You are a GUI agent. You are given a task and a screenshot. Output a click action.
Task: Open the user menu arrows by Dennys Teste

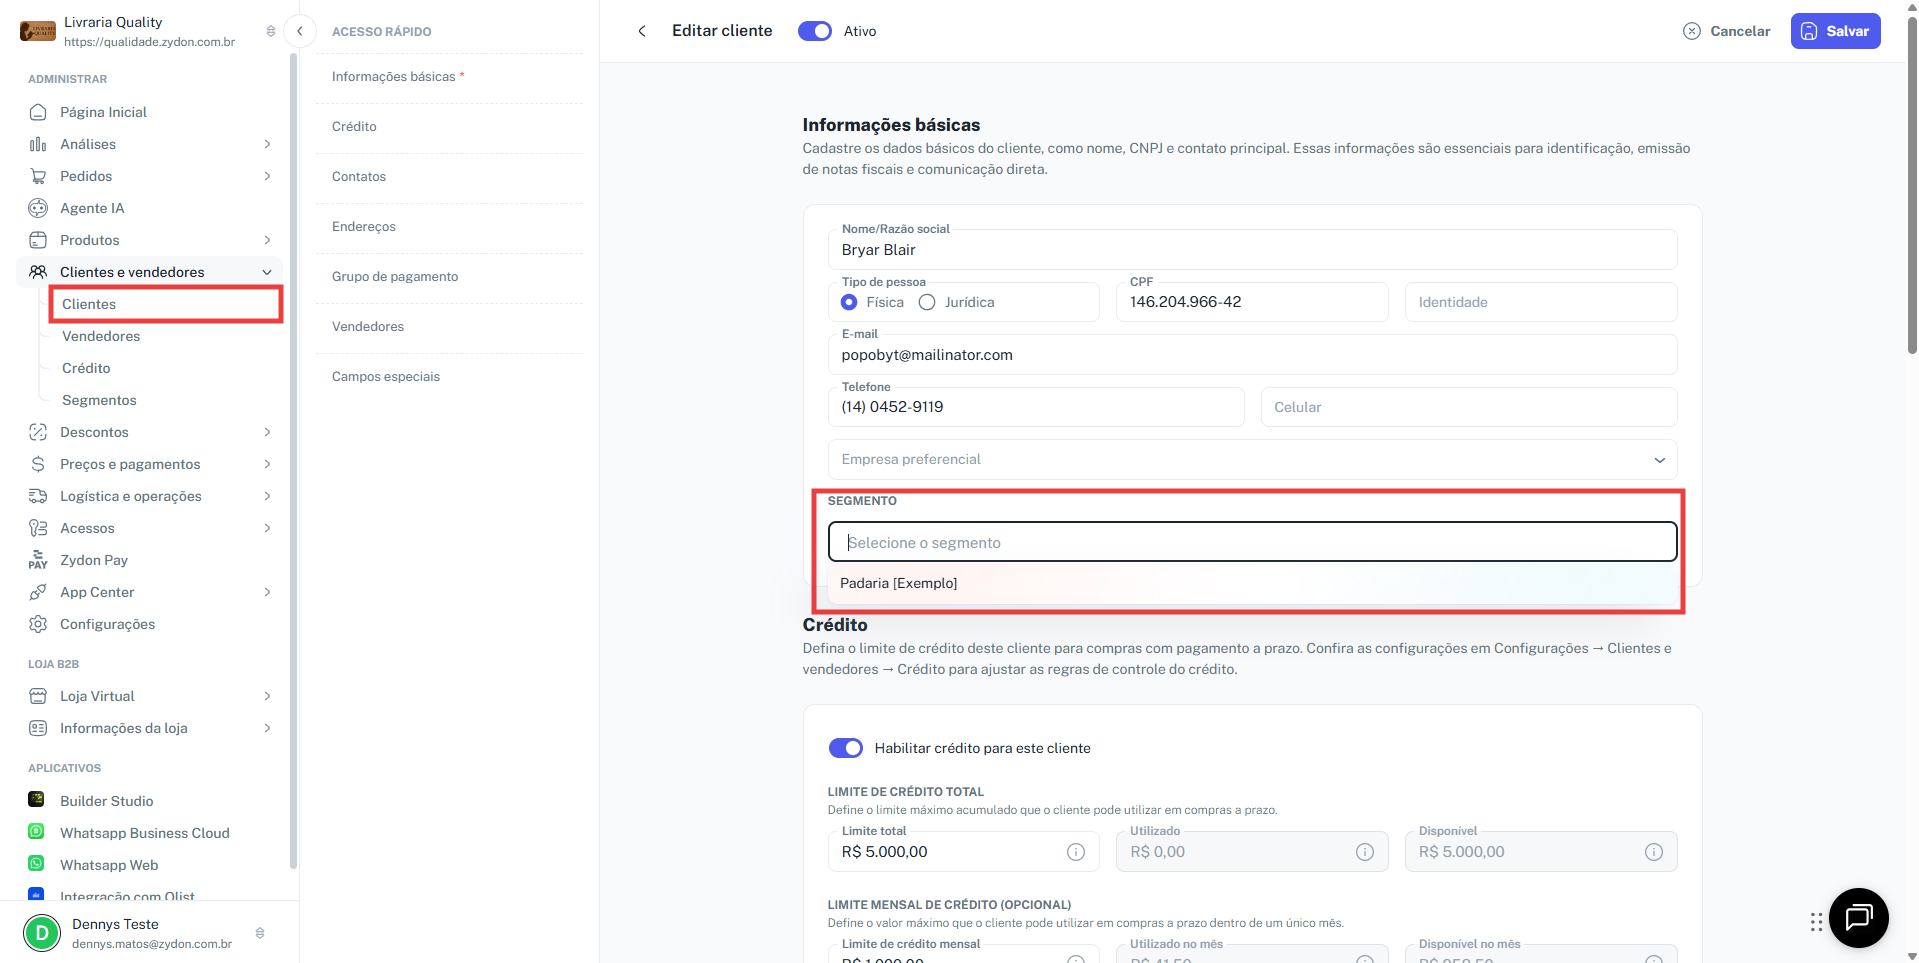pos(260,933)
